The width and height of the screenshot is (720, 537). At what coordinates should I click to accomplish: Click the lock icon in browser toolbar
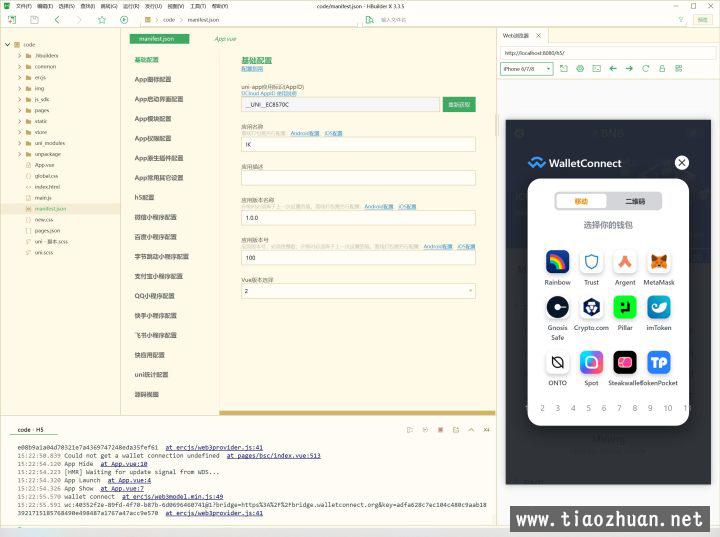tap(662, 68)
